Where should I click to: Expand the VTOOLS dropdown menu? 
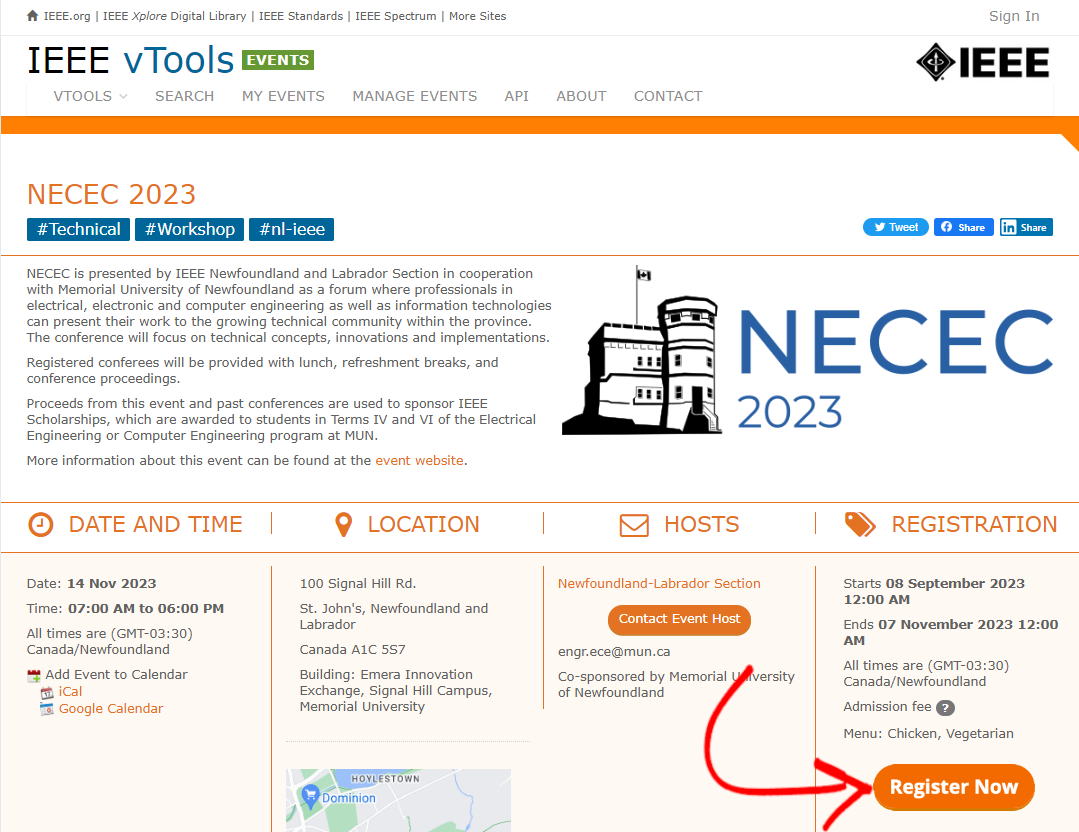pyautogui.click(x=89, y=96)
